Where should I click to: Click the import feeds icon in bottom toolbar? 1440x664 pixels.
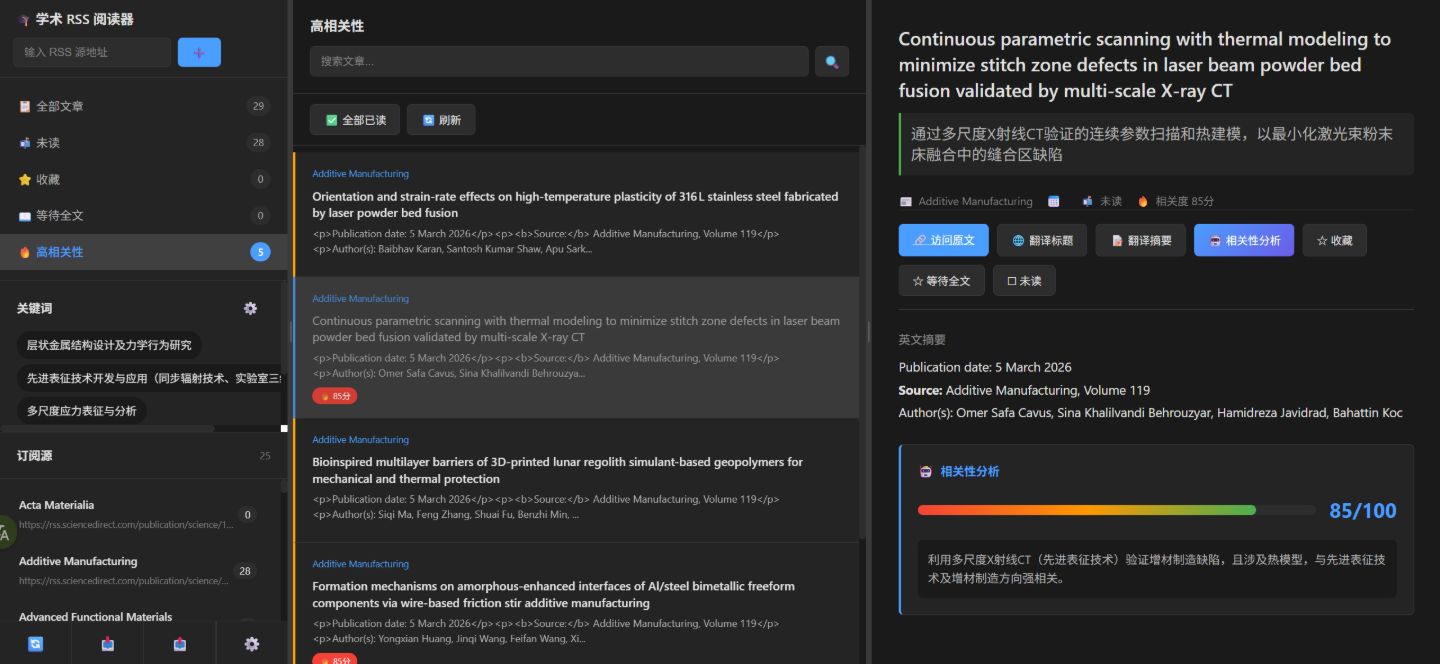click(108, 644)
